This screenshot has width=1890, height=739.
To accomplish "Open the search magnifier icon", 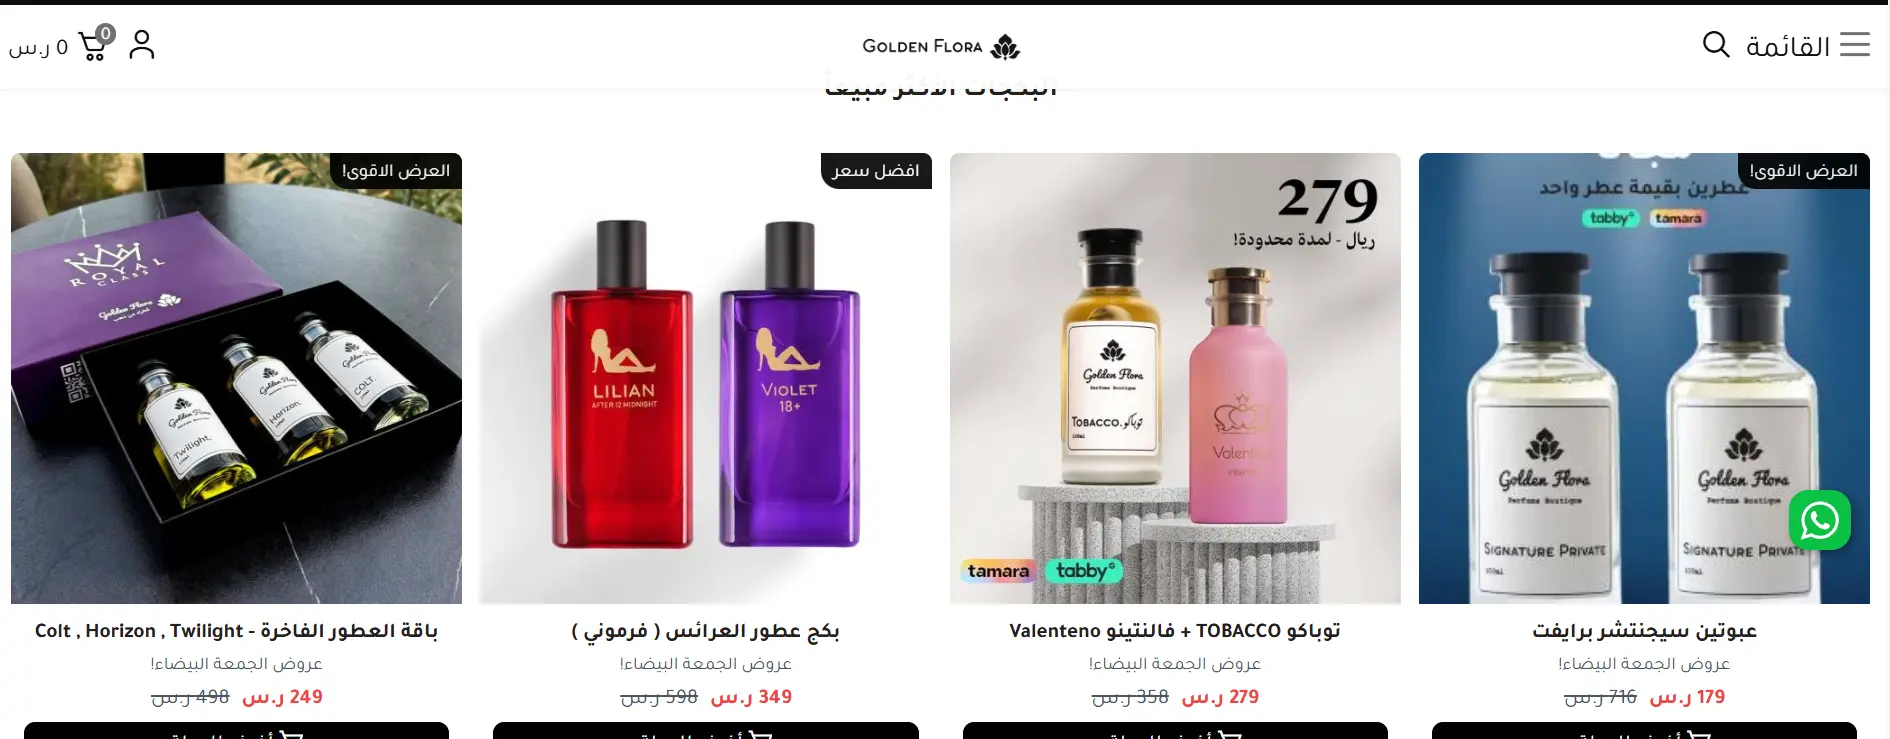I will pyautogui.click(x=1716, y=44).
